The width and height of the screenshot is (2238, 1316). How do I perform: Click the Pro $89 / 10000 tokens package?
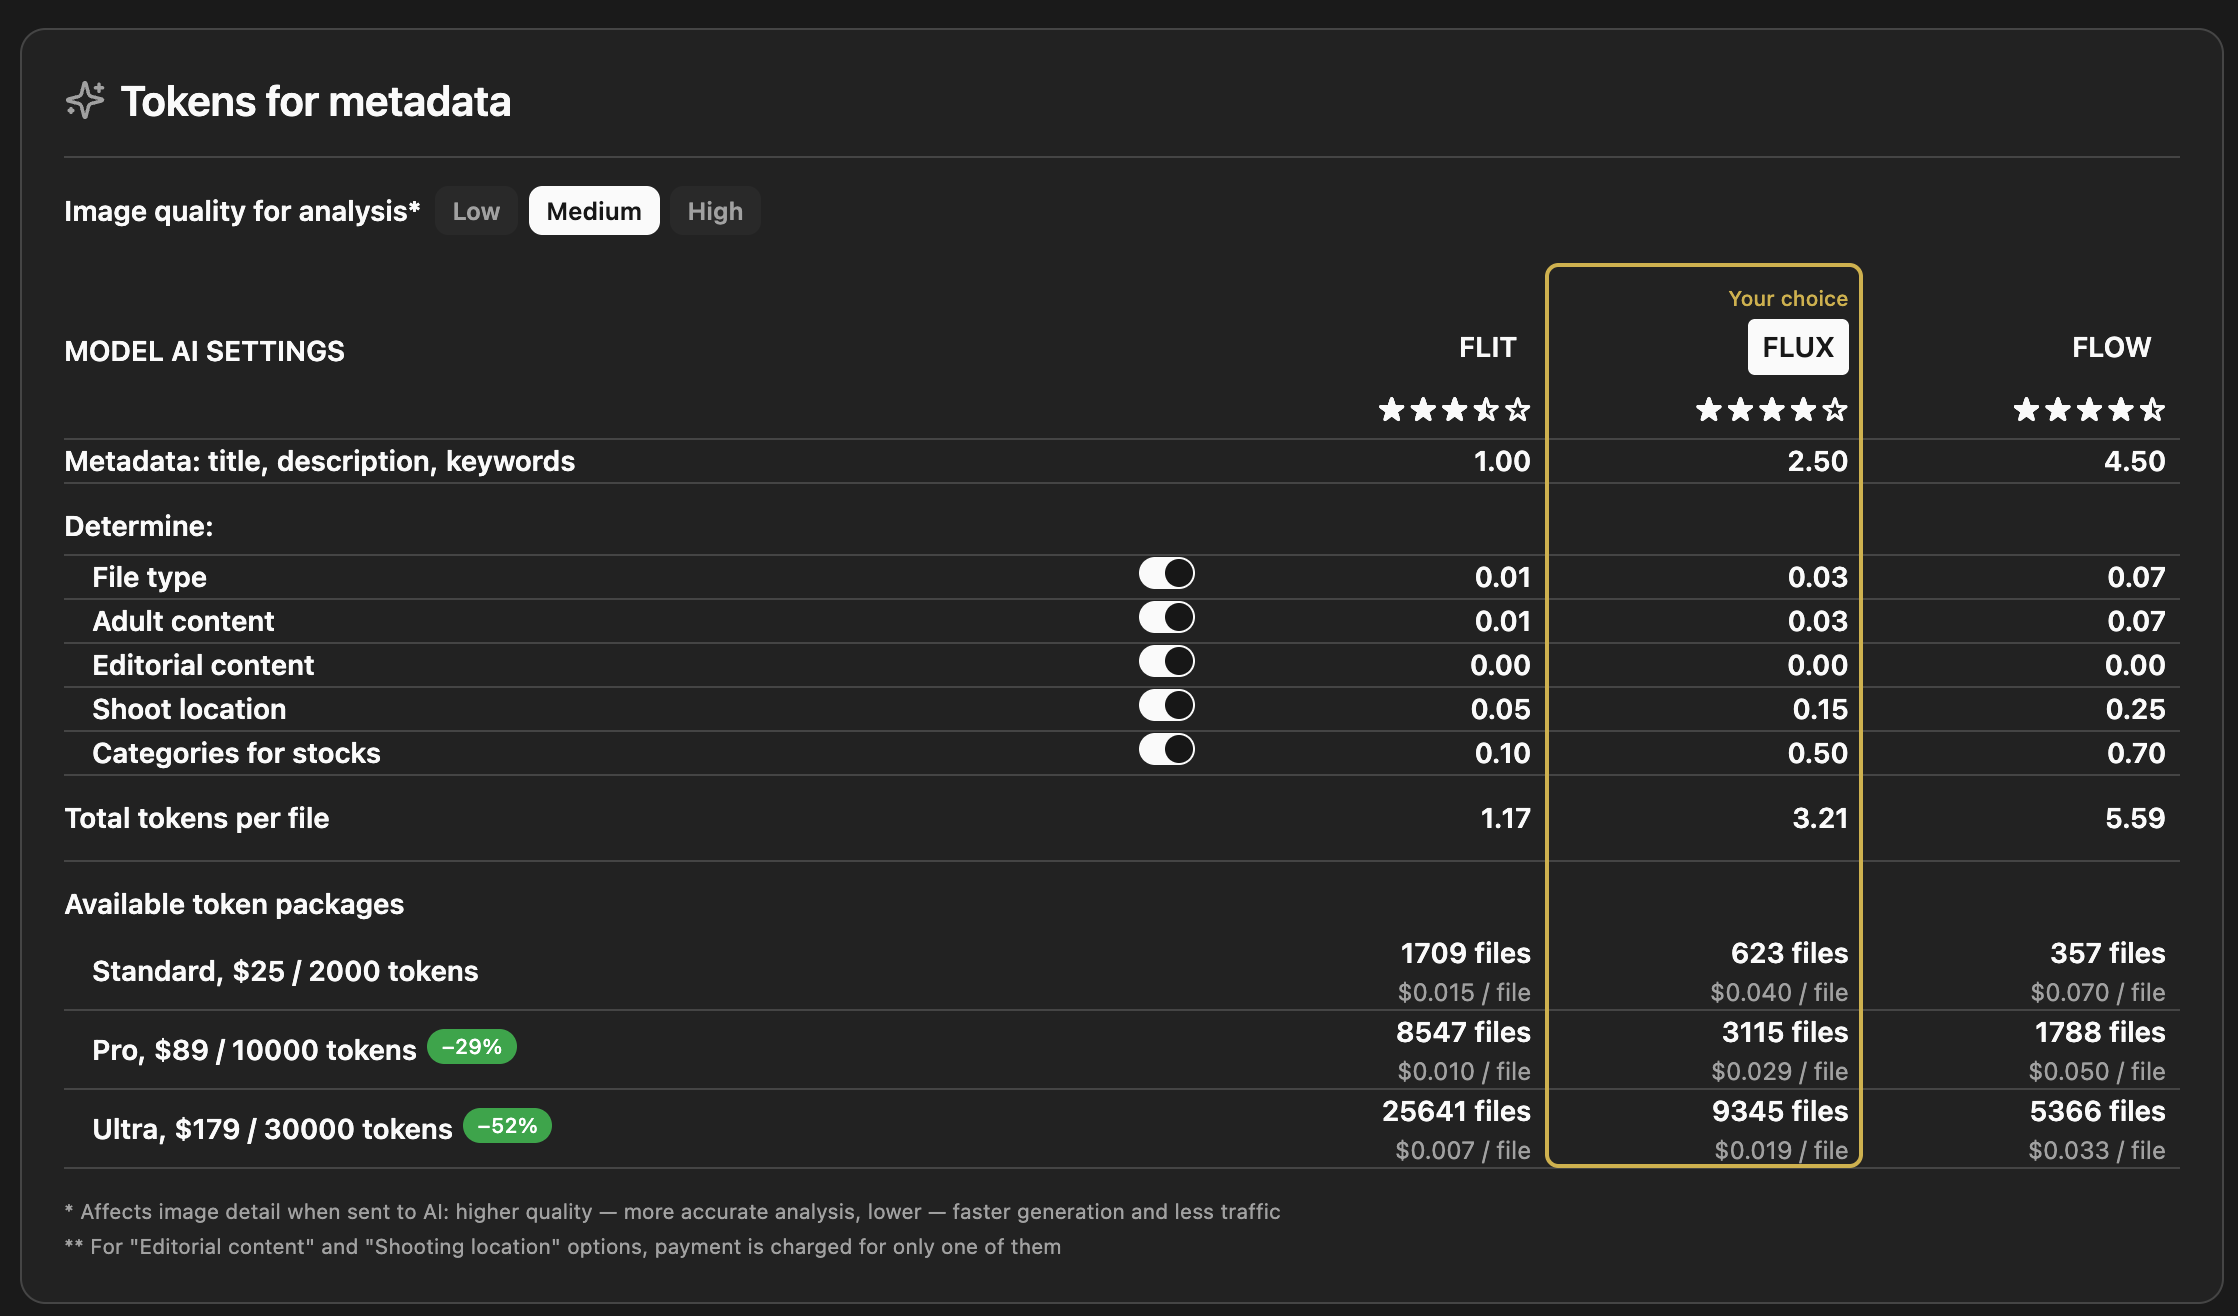click(x=254, y=1050)
